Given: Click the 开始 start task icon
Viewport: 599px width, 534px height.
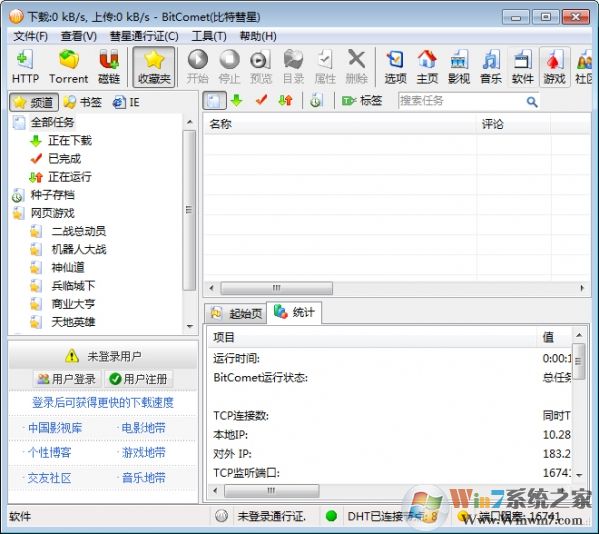Looking at the screenshot, I should coord(198,67).
